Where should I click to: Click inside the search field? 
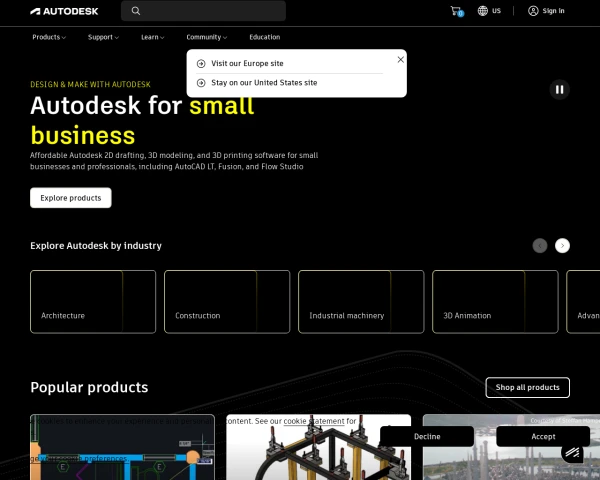[x=203, y=11]
